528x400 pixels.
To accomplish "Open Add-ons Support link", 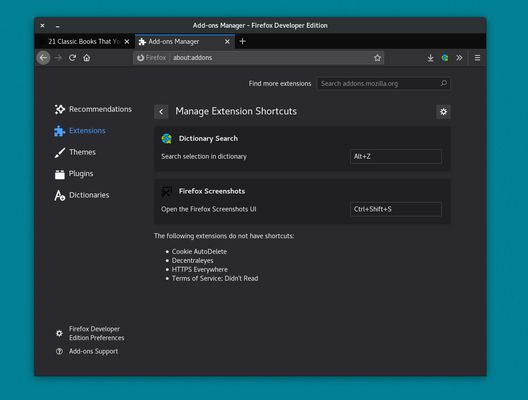I will 94,352.
